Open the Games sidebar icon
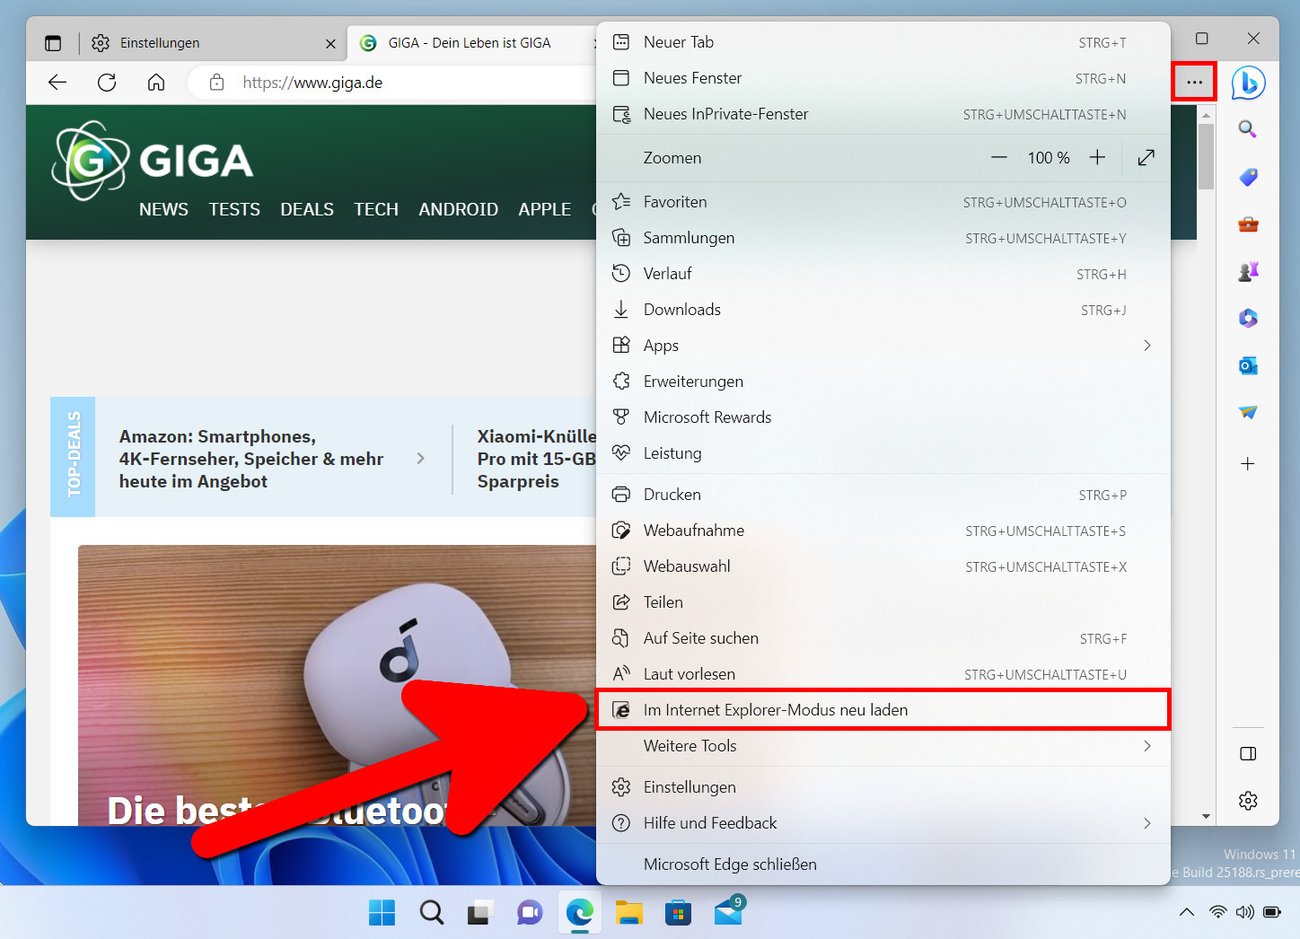The width and height of the screenshot is (1300, 939). [x=1247, y=271]
